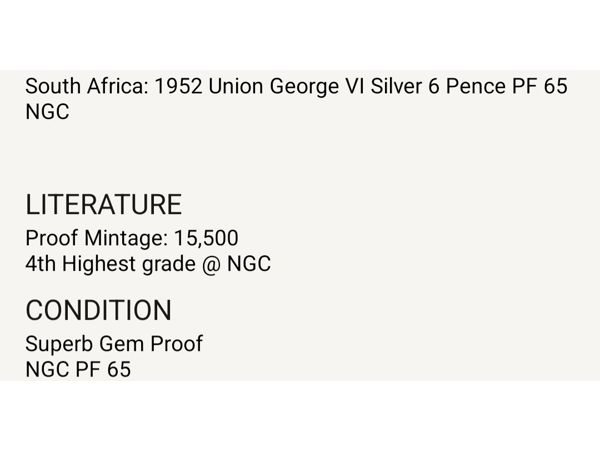Click the word "Superb" under CONDITION

pos(57,344)
